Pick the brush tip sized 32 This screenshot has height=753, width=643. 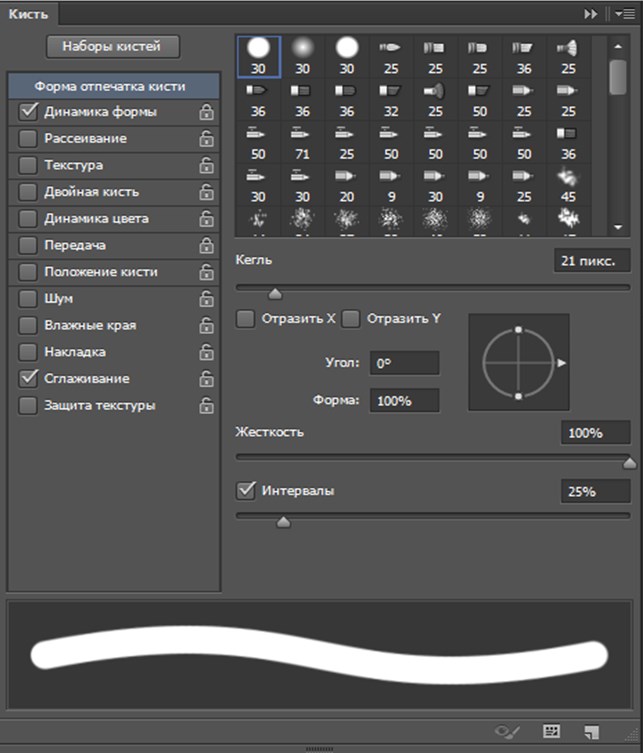click(x=391, y=100)
